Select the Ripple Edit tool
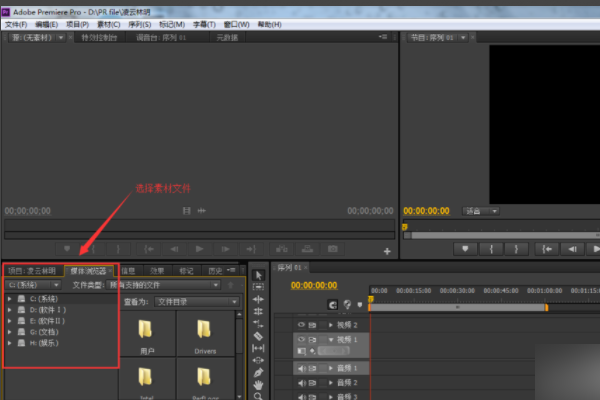 tap(258, 299)
